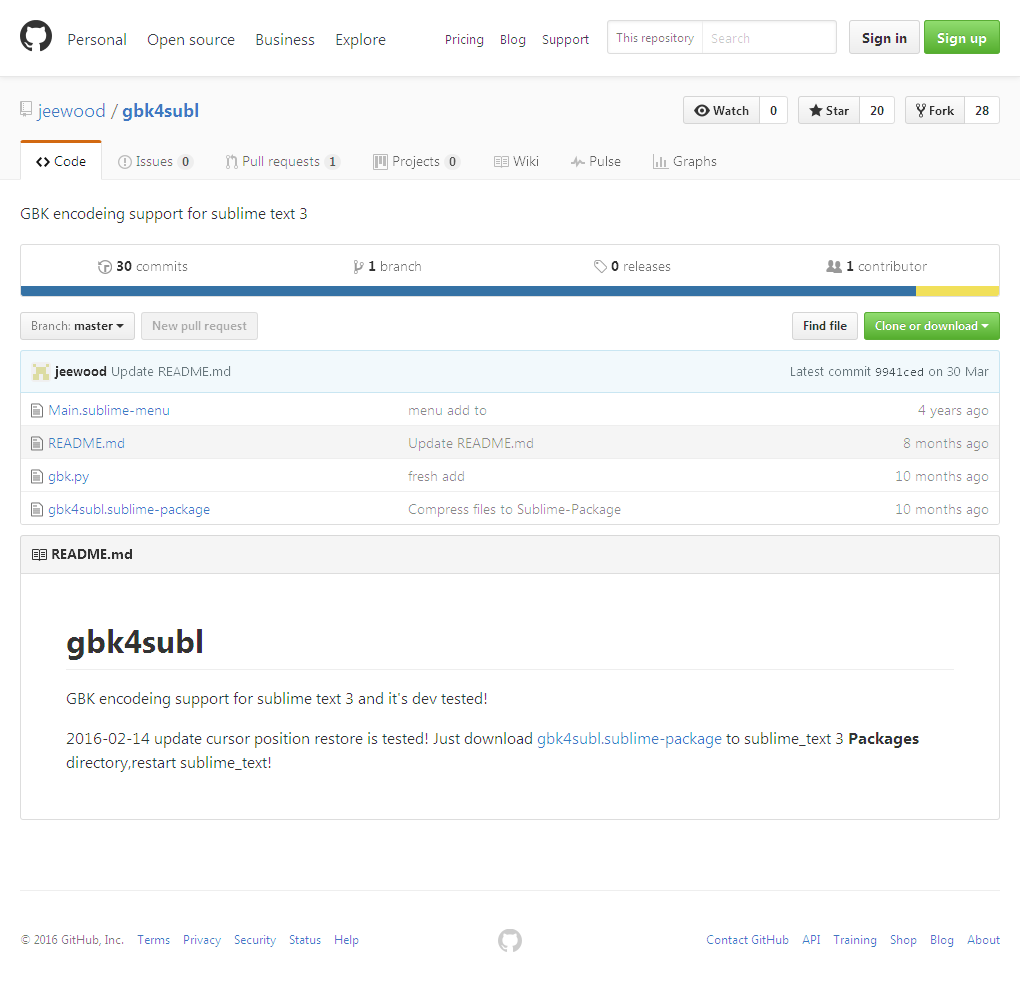
Task: Open latest commit hash 9941ced
Action: tap(899, 372)
